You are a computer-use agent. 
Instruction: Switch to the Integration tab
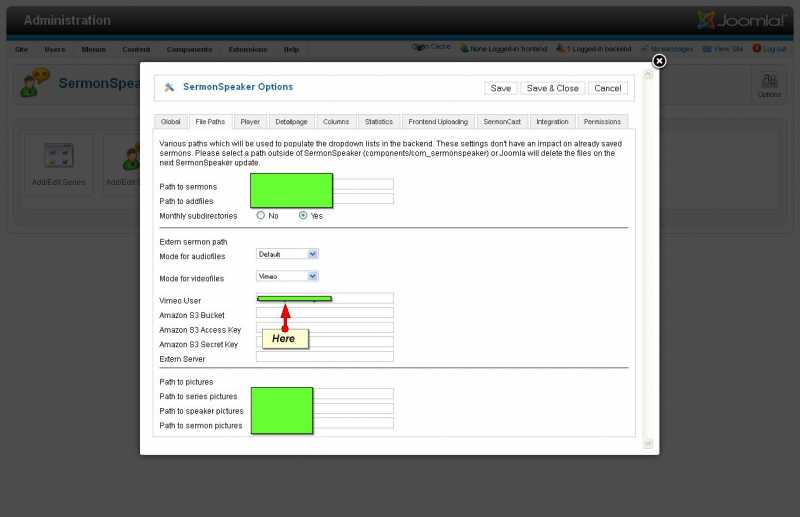click(x=552, y=121)
